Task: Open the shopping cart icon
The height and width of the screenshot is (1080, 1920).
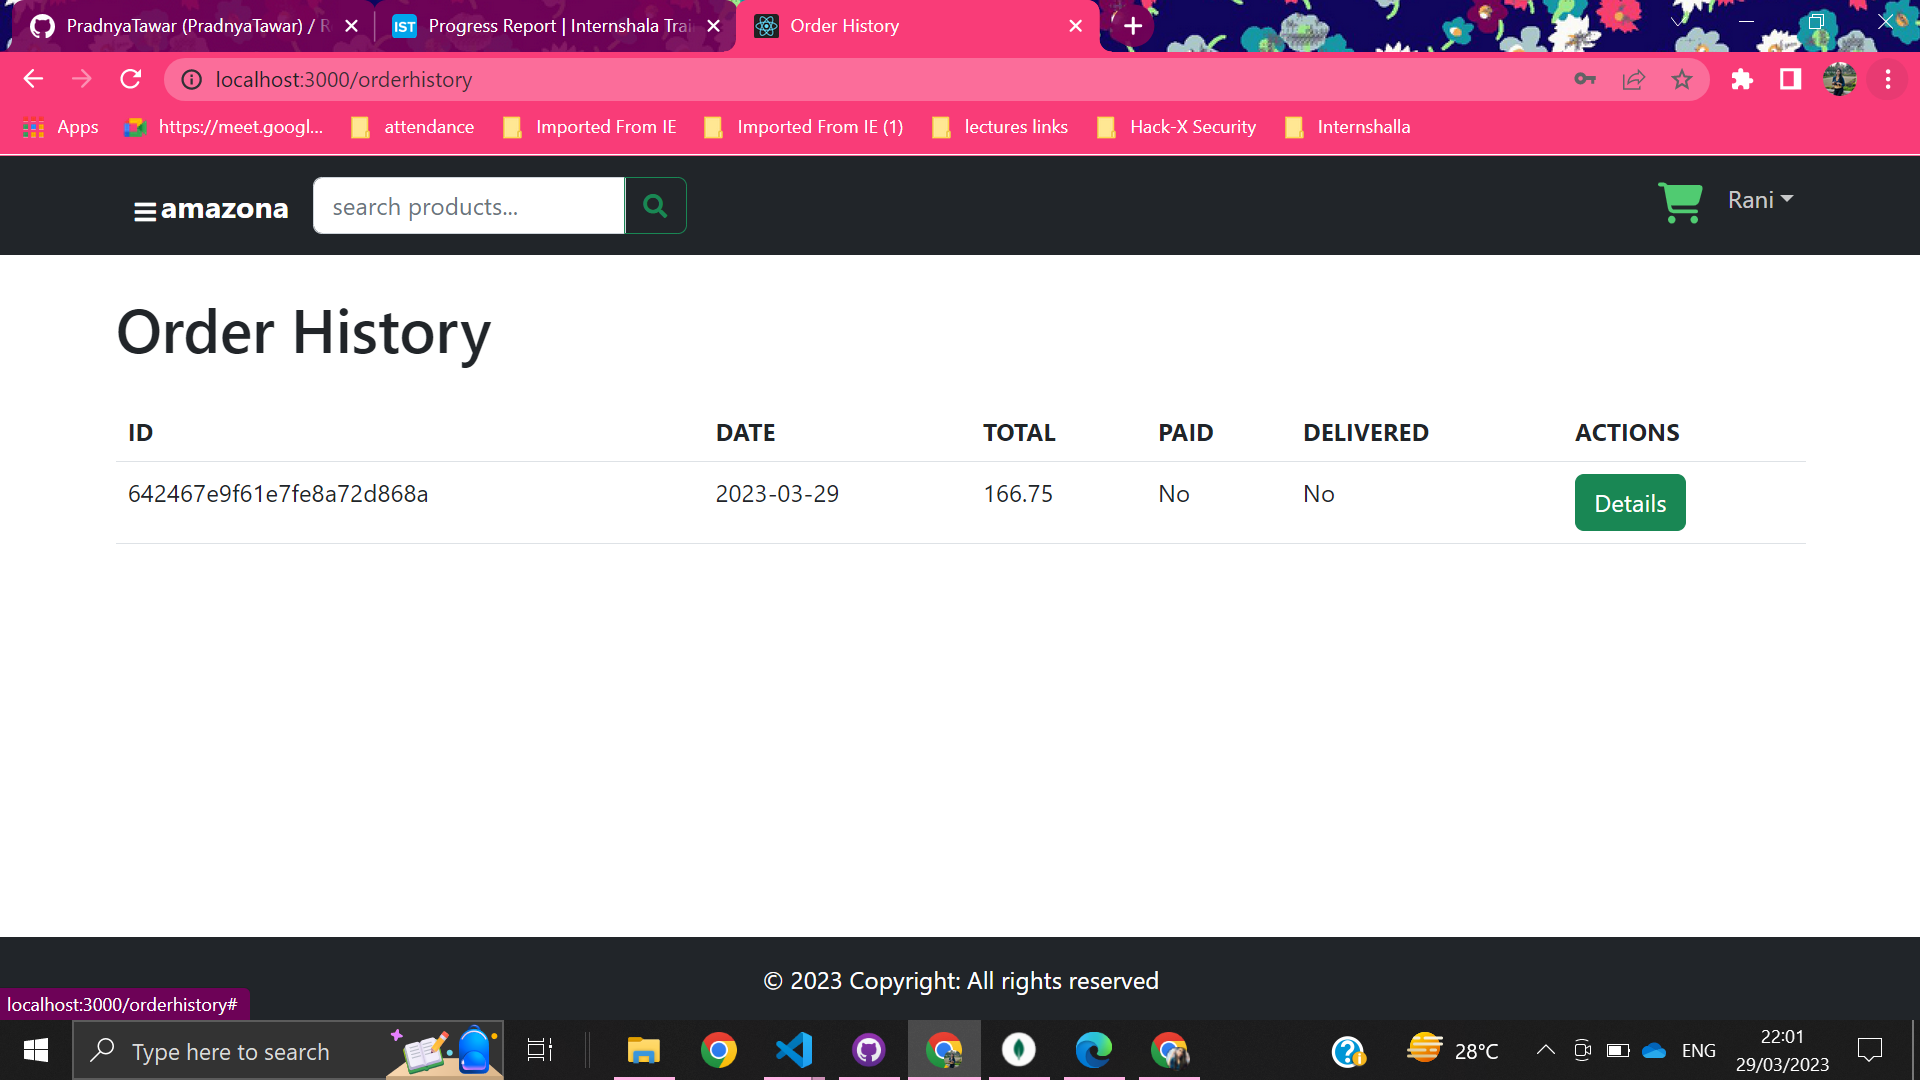Action: point(1680,202)
